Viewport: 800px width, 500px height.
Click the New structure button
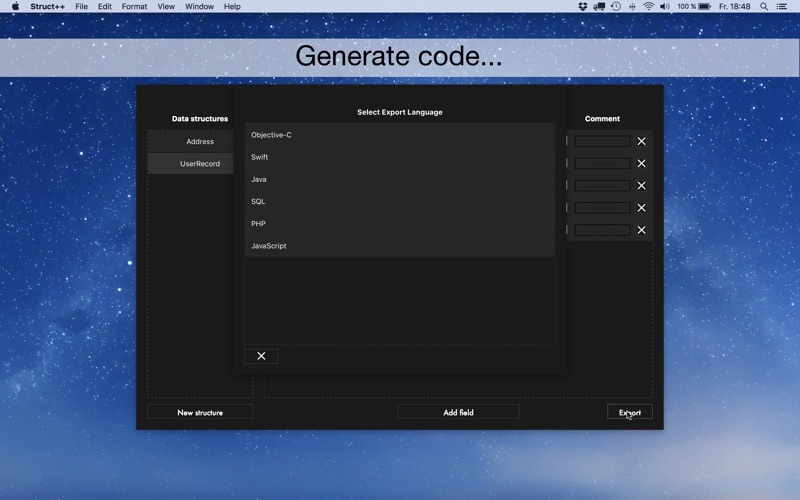(x=200, y=412)
